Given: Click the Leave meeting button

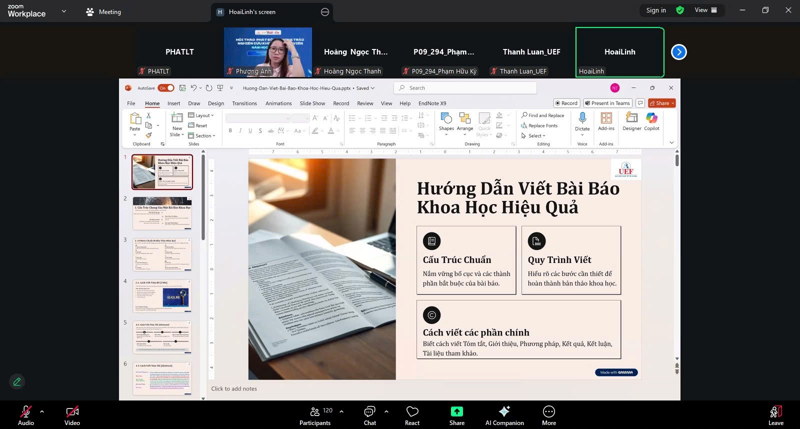Looking at the screenshot, I should click(775, 412).
